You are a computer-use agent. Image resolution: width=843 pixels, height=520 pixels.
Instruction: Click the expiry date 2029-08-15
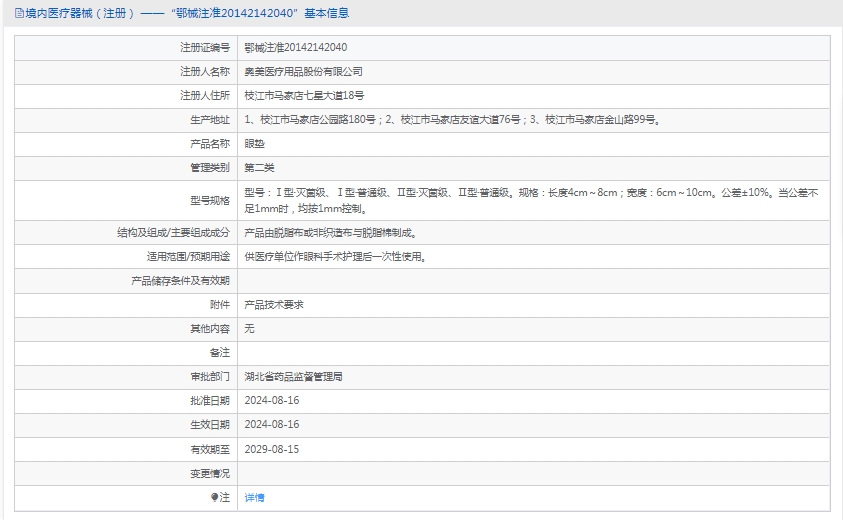tap(272, 449)
